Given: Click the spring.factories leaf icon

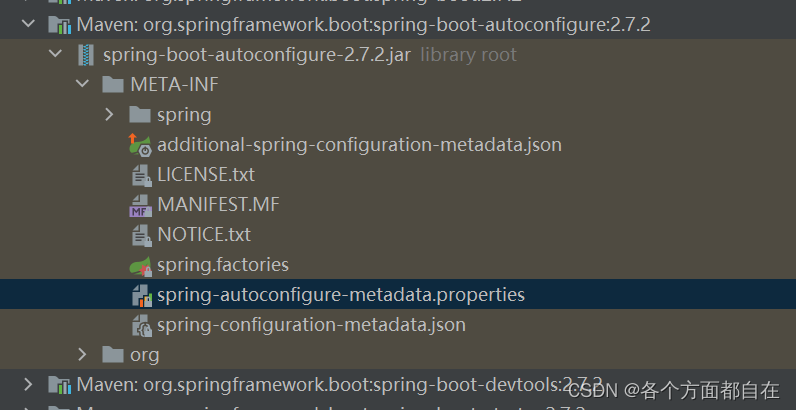Looking at the screenshot, I should tap(141, 265).
